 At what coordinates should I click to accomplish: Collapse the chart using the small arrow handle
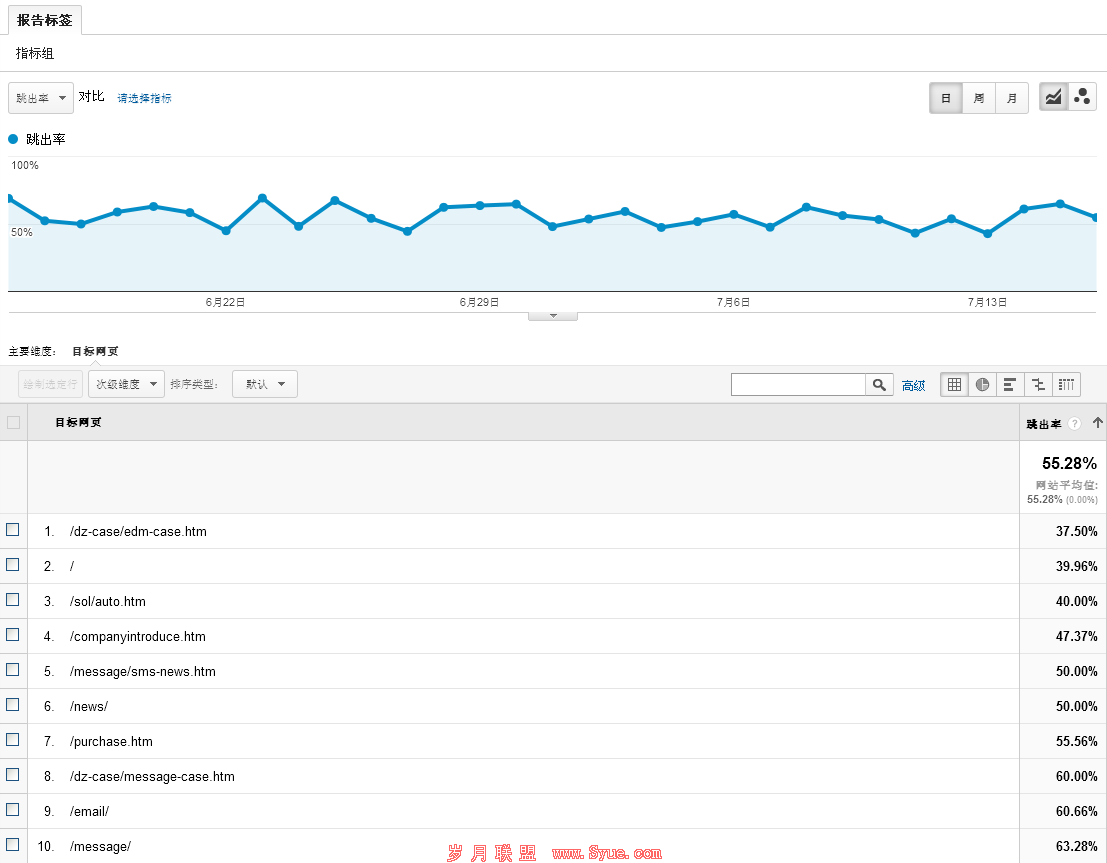click(553, 316)
